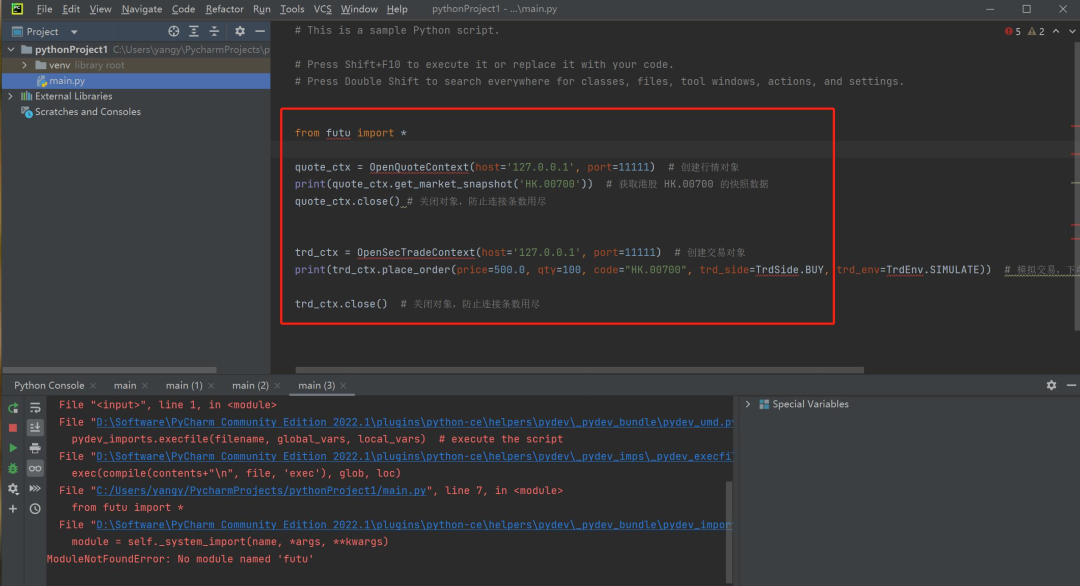Stop the running console with red square

click(13, 428)
